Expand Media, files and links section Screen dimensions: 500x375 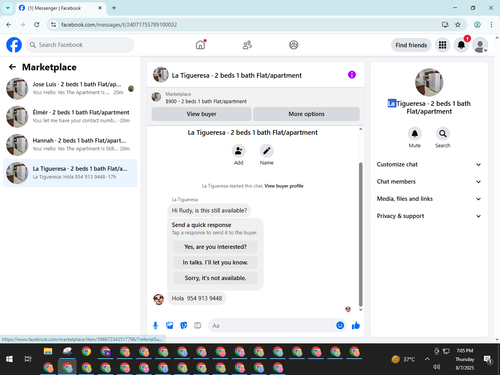pos(429,199)
